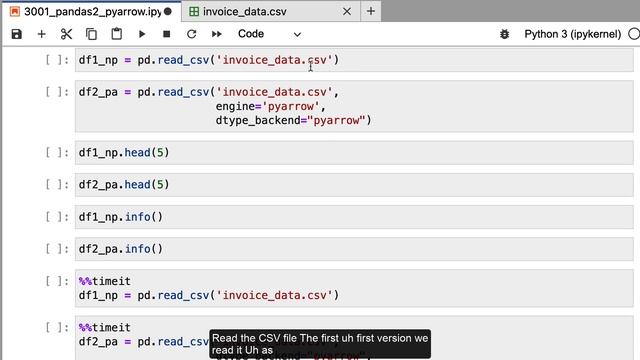
Task: Restart the kernel and run all cells
Action: (x=217, y=34)
